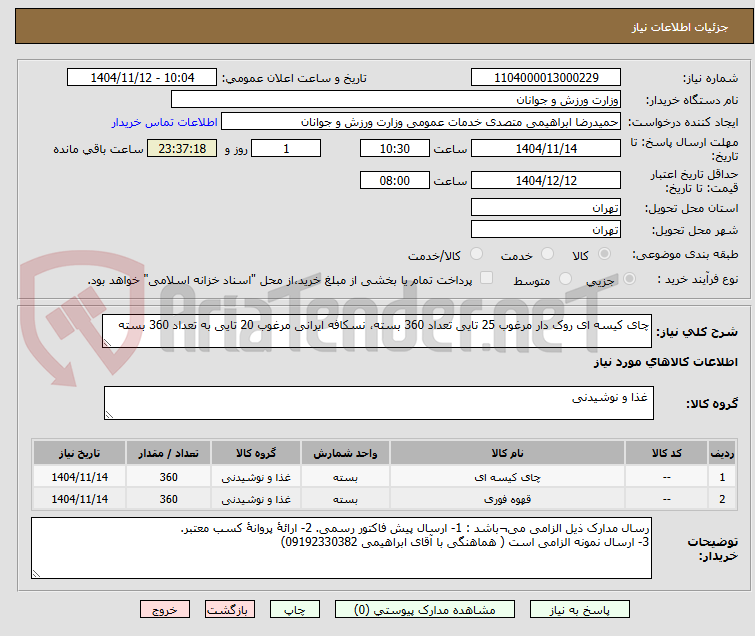Click the 'نام کالا' column header

tap(508, 453)
